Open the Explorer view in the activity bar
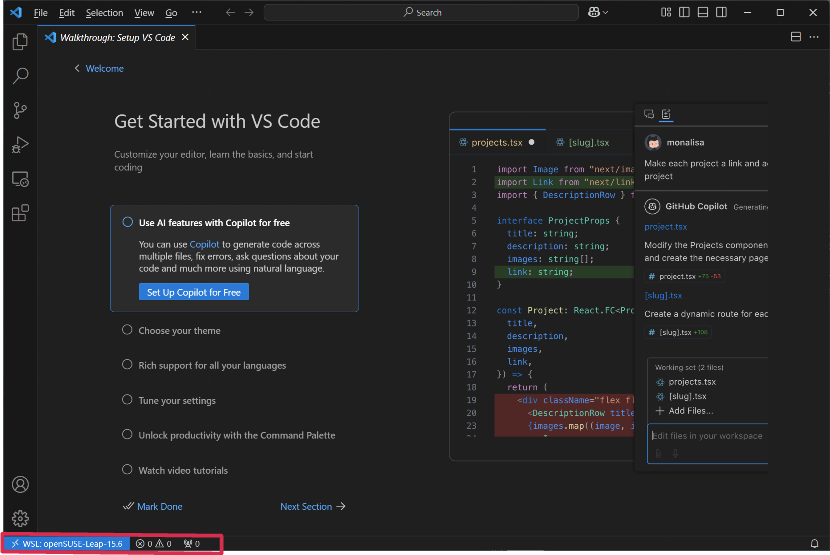830x555 pixels. point(20,41)
